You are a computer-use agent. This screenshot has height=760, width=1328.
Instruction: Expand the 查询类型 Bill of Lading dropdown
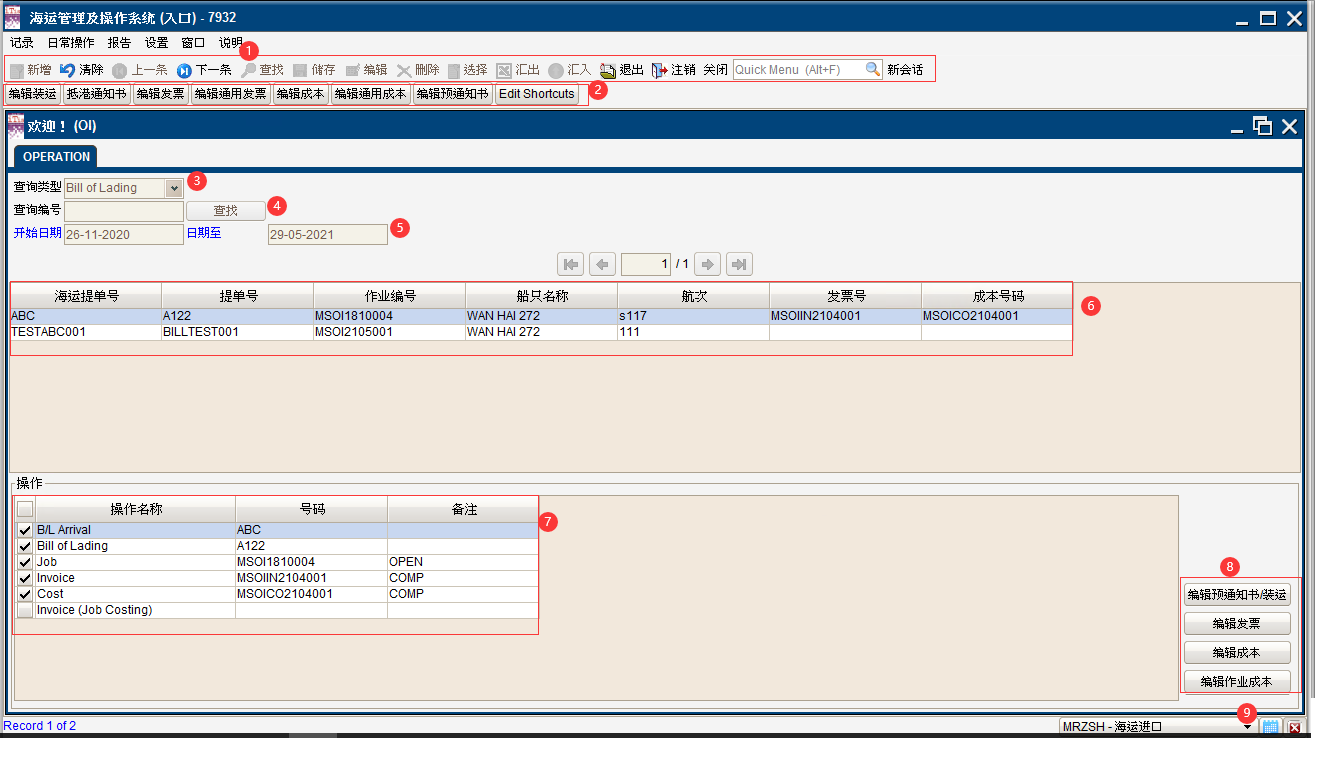(x=174, y=188)
